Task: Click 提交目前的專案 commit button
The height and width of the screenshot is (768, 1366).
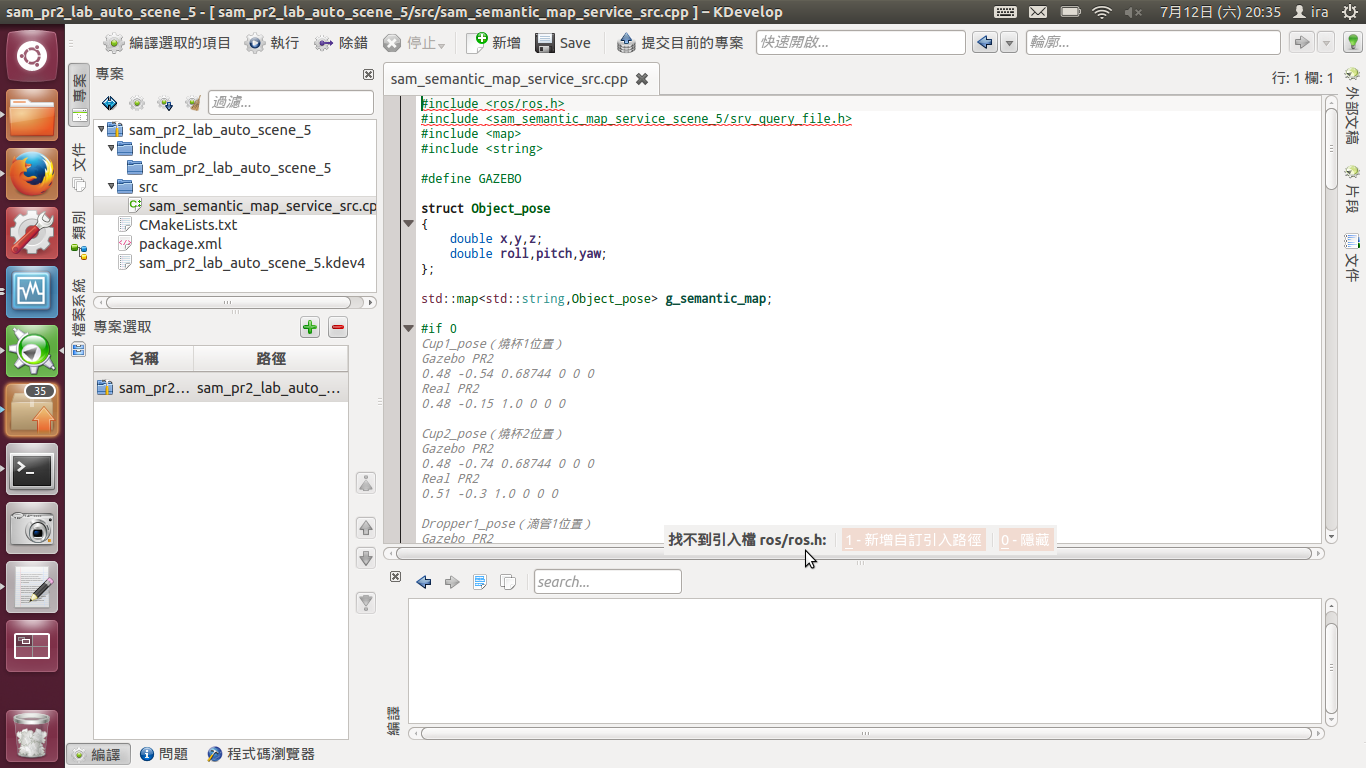Action: (680, 43)
